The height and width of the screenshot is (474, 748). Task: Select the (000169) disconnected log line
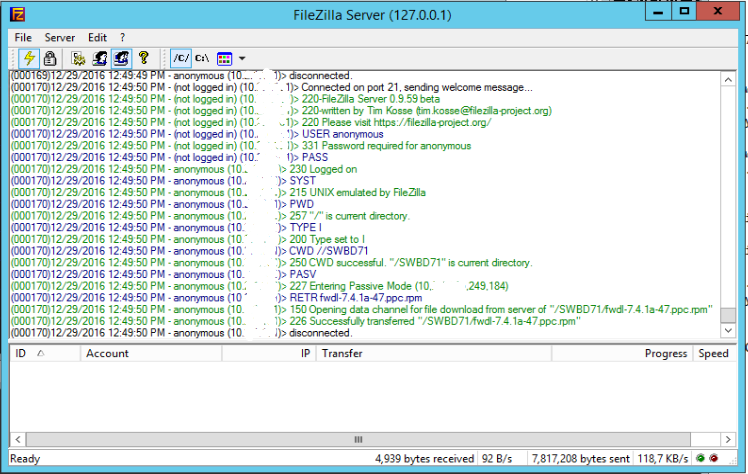181,76
